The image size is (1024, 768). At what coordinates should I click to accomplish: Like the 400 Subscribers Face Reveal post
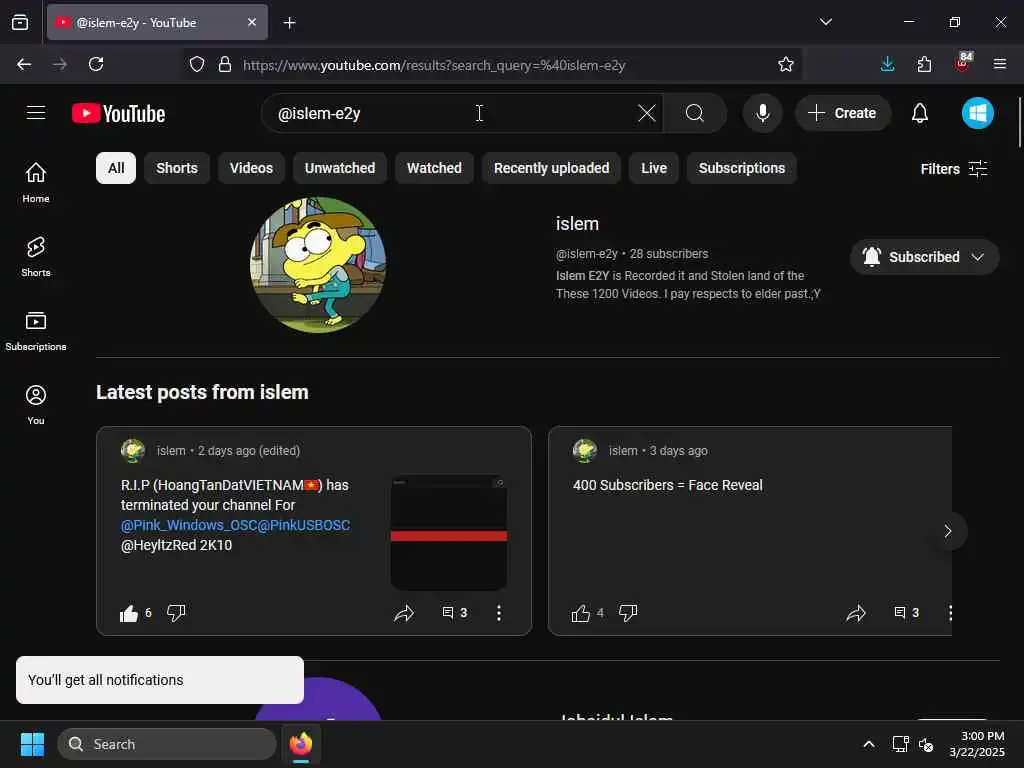[581, 613]
